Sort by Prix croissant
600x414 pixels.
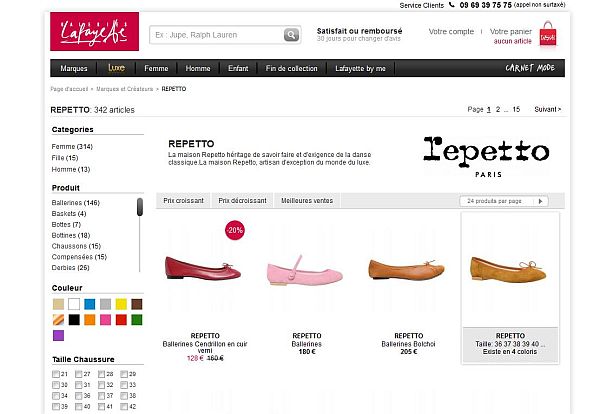coord(183,200)
